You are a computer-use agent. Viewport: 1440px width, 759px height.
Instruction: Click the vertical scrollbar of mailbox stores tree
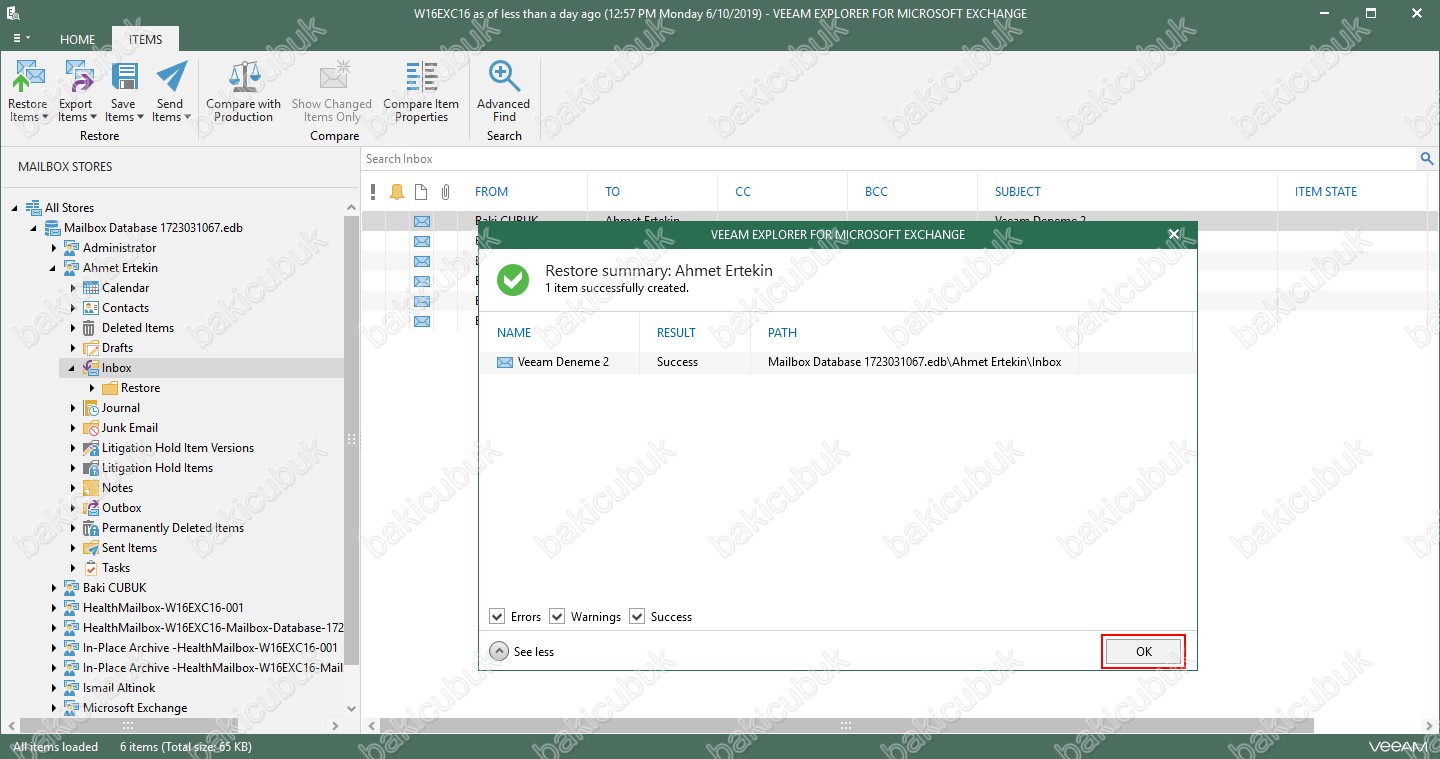point(351,440)
